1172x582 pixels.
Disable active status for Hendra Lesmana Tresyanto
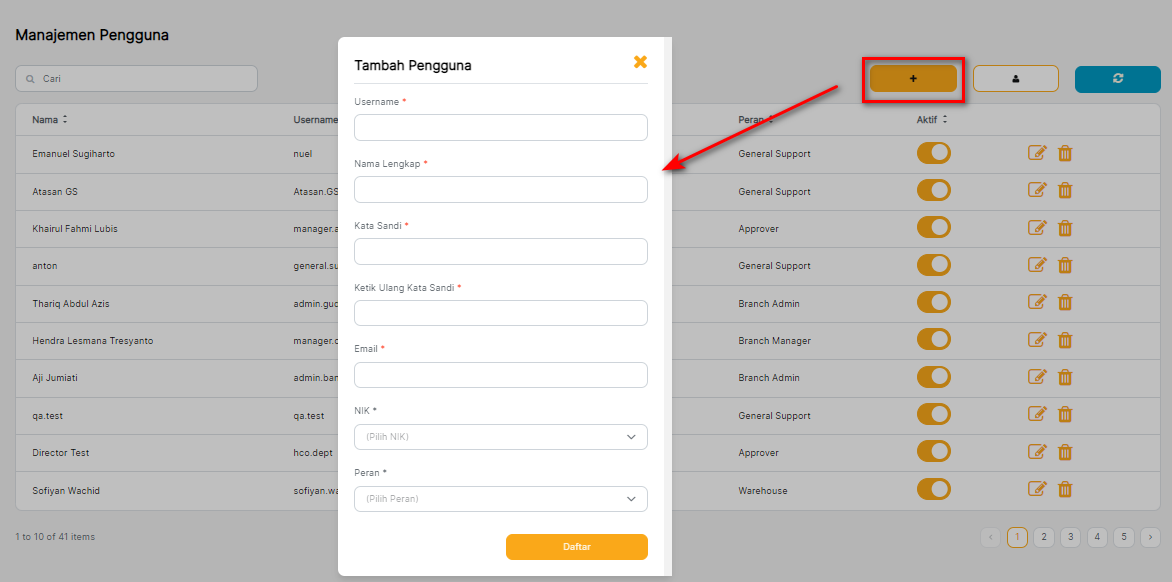(x=933, y=340)
